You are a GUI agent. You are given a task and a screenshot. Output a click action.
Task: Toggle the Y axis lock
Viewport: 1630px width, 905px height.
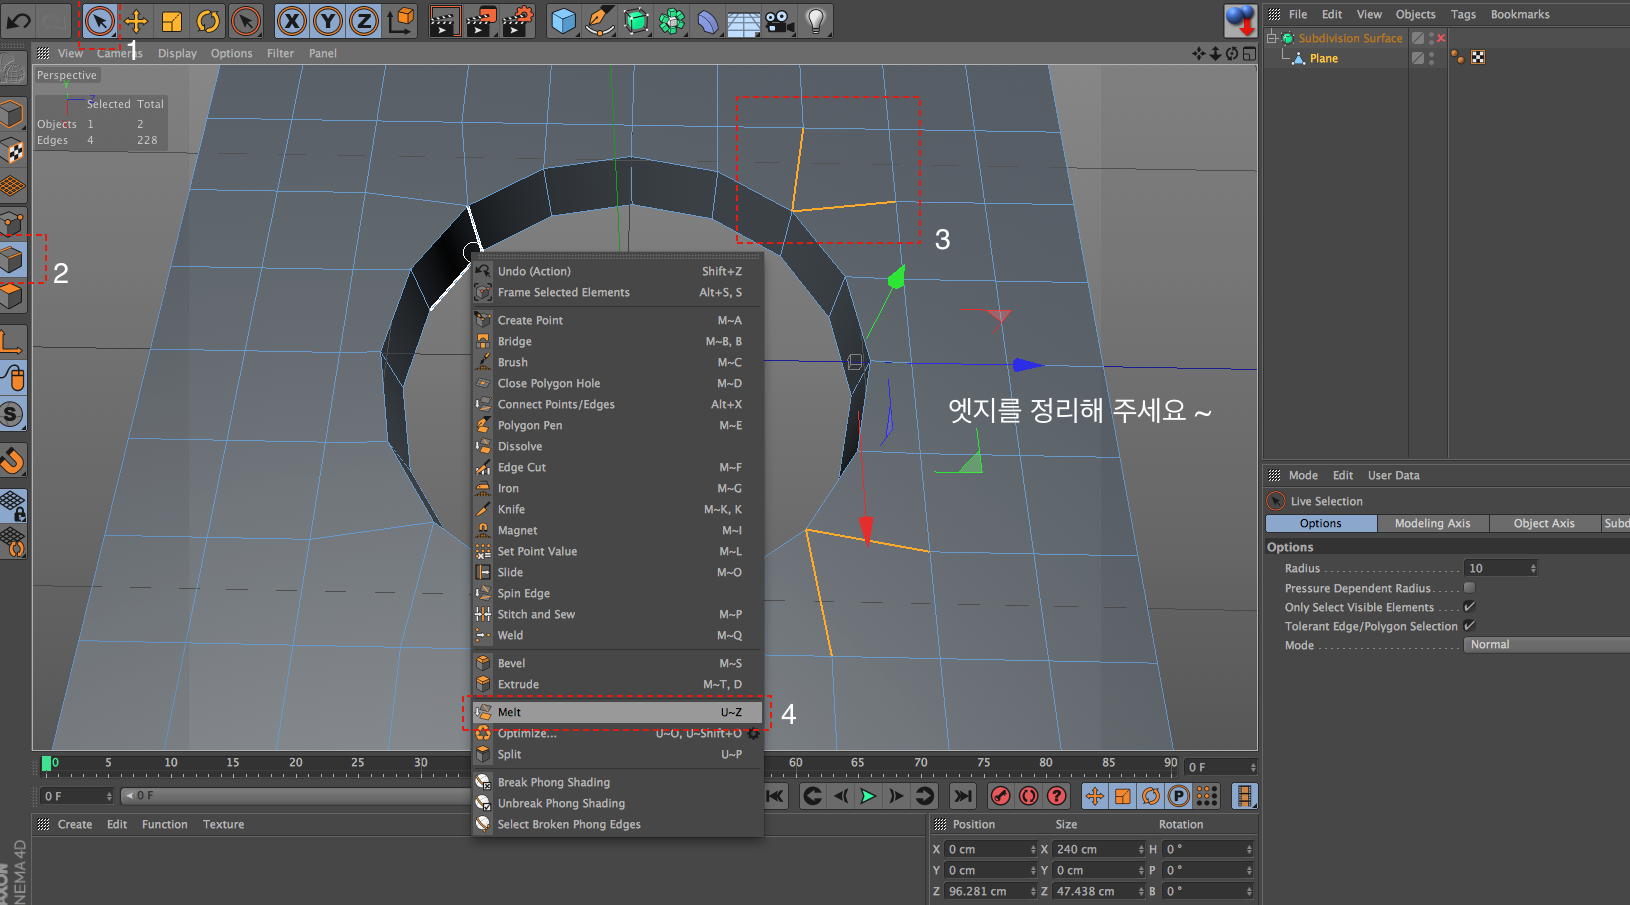click(327, 20)
